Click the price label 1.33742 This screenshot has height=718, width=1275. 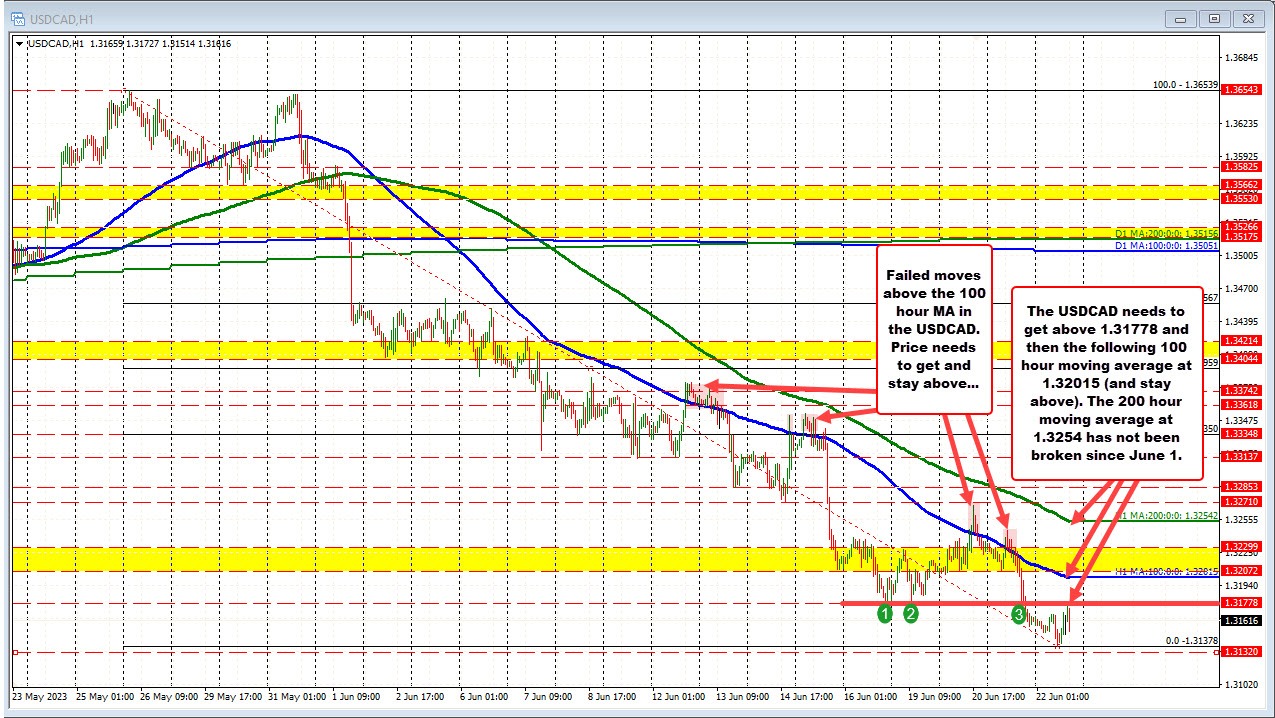coord(1239,390)
